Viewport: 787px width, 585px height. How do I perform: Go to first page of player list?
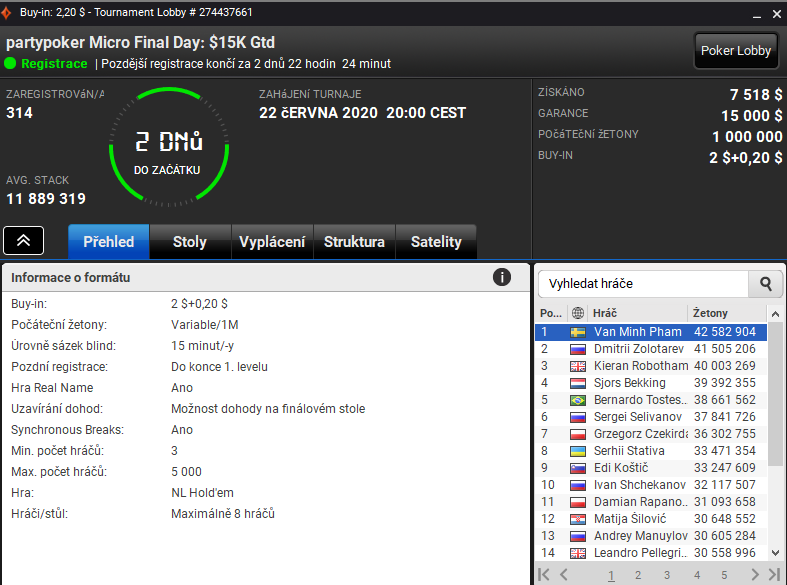click(544, 574)
